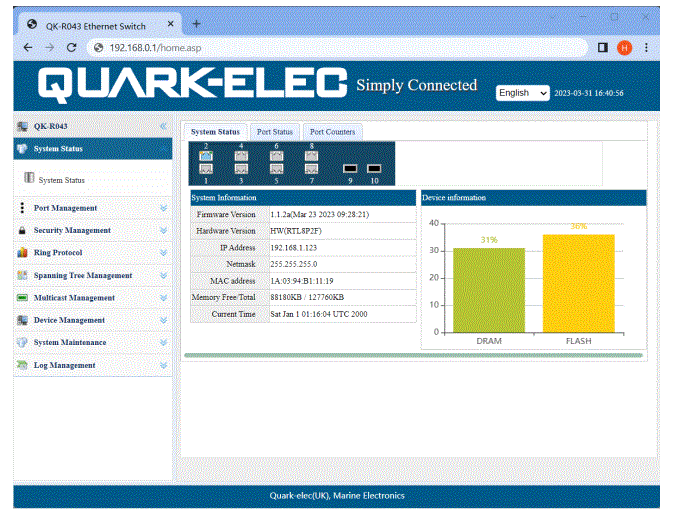Expand System Maintenance chevron
The height and width of the screenshot is (515, 675).
click(x=164, y=342)
